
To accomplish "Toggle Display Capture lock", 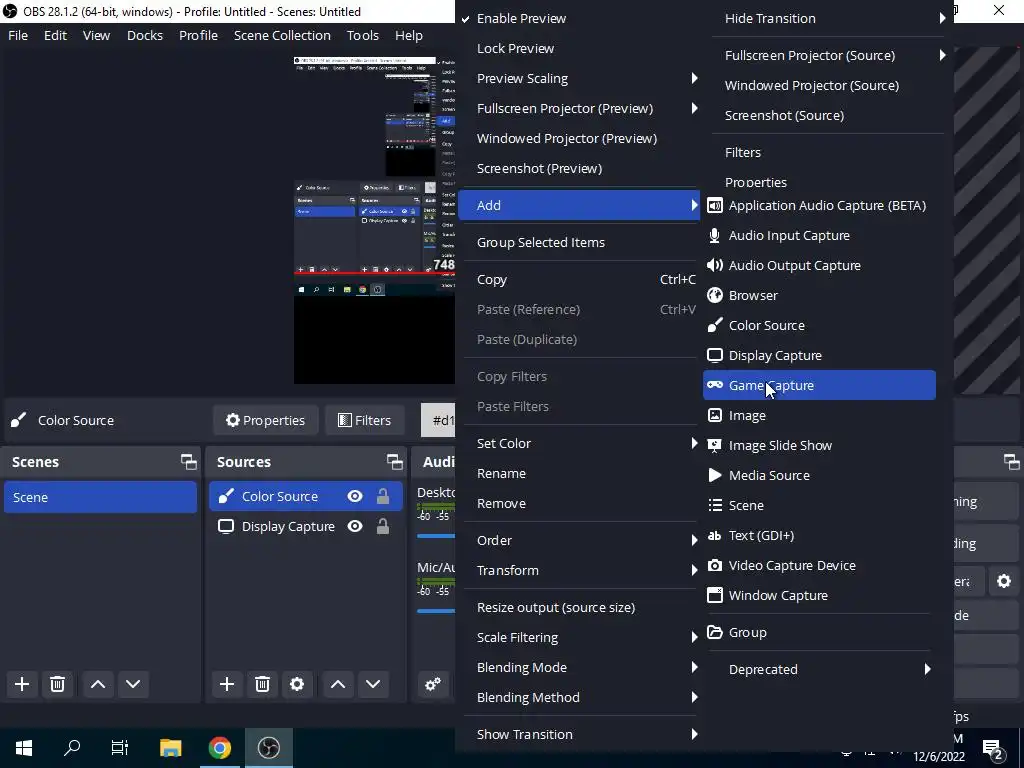I will coord(383,526).
